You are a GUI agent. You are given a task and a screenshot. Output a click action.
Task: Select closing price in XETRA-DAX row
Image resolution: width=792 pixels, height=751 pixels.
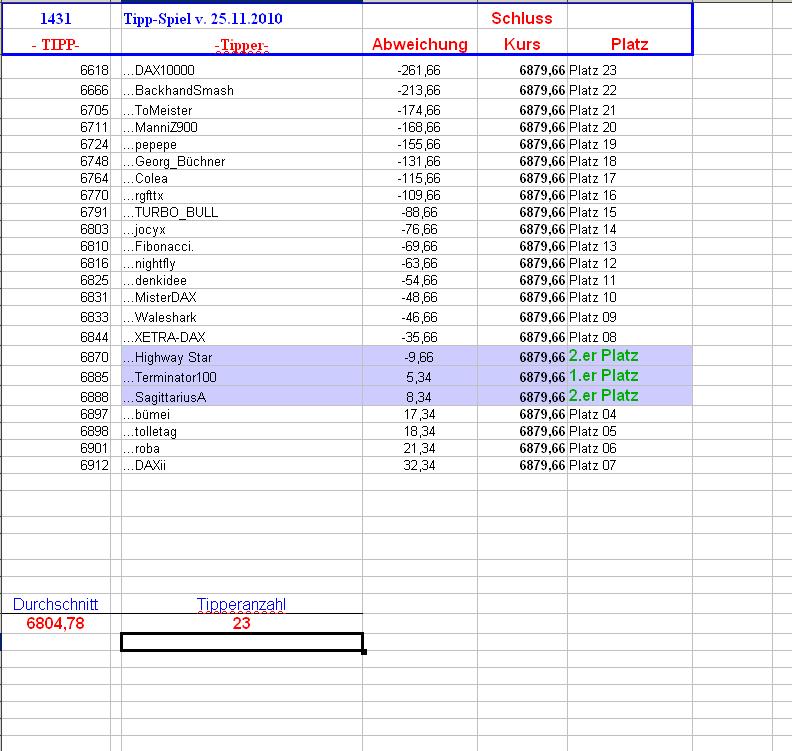[x=522, y=337]
